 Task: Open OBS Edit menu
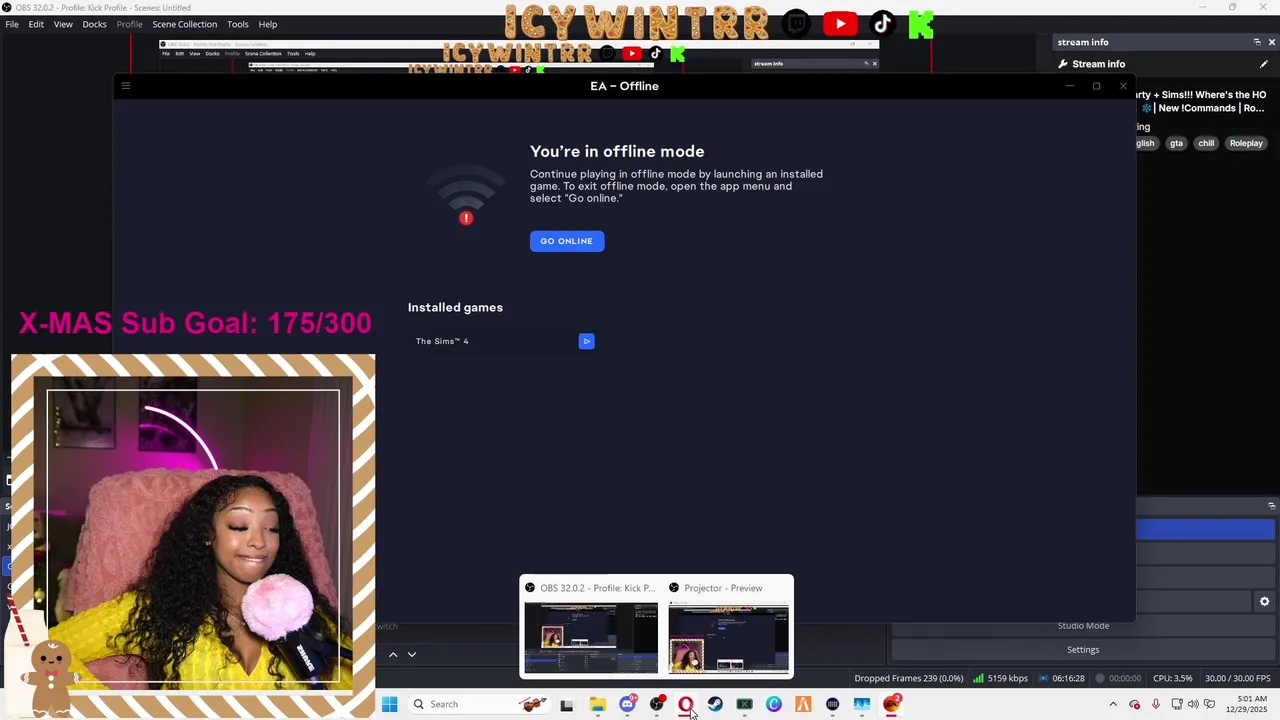(36, 24)
